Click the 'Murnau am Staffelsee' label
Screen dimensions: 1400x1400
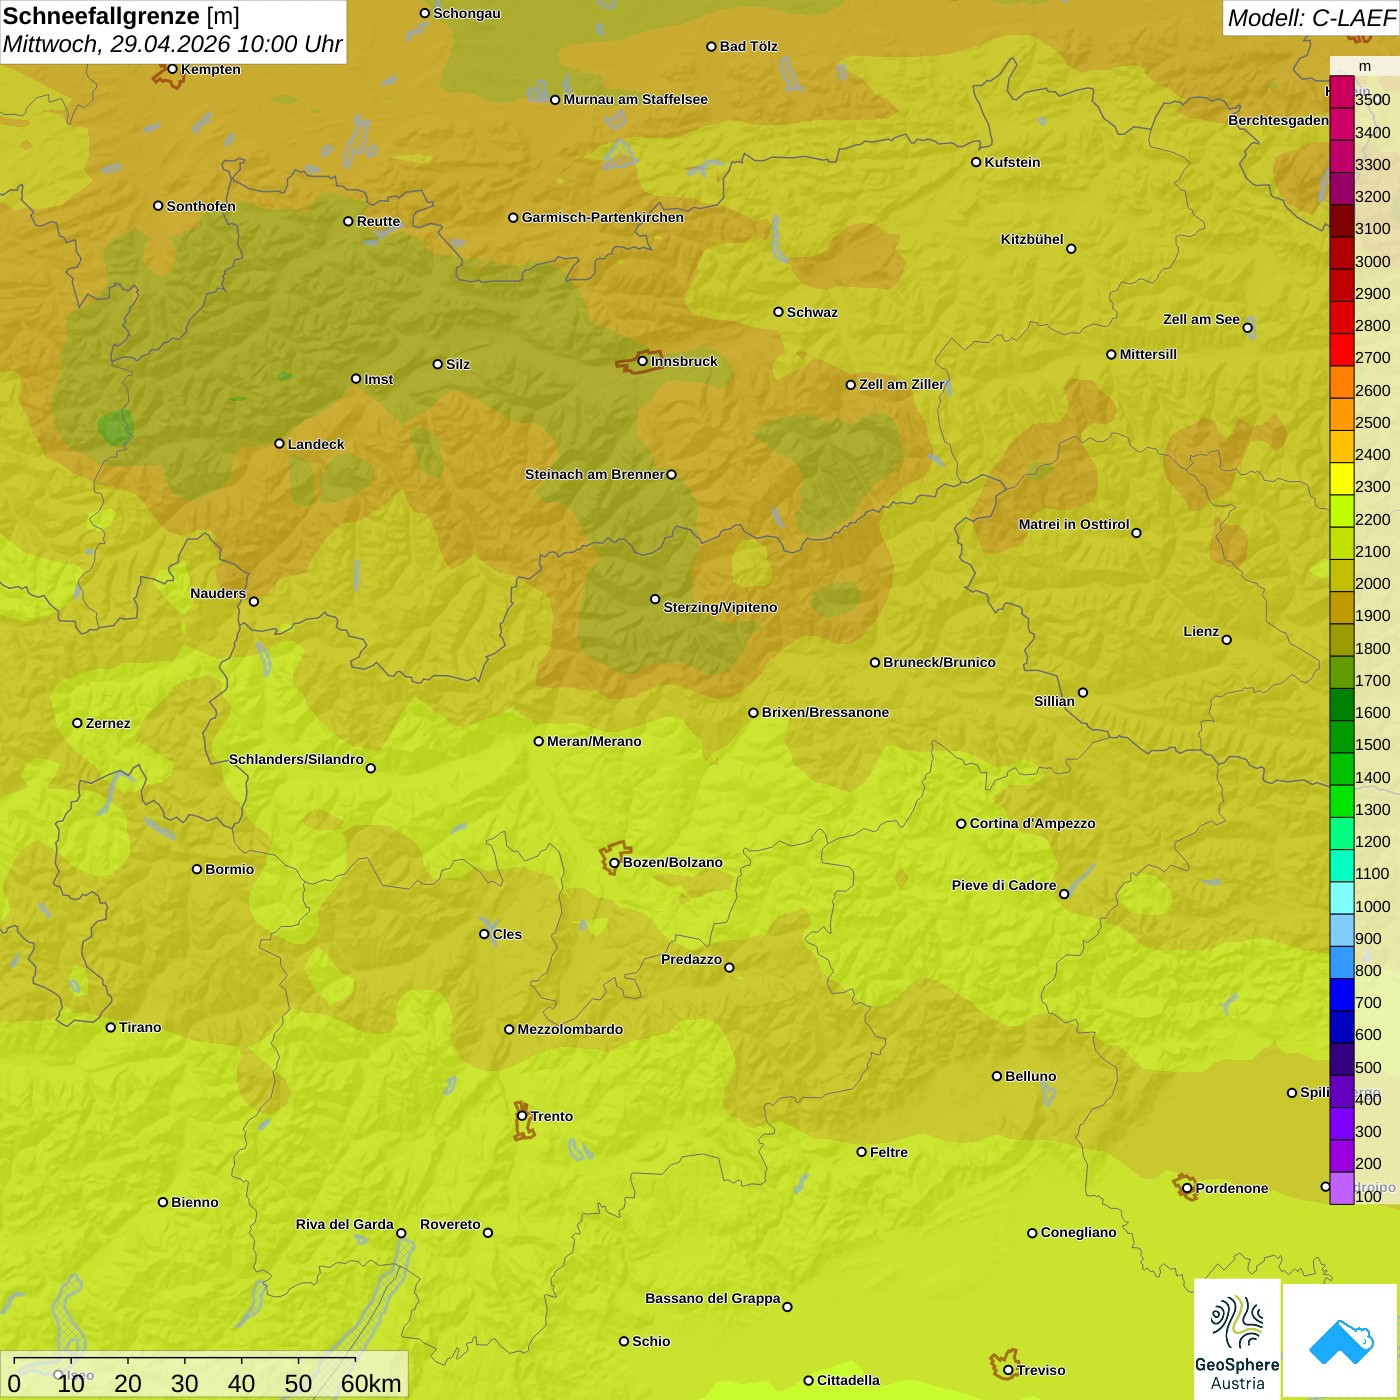click(635, 99)
